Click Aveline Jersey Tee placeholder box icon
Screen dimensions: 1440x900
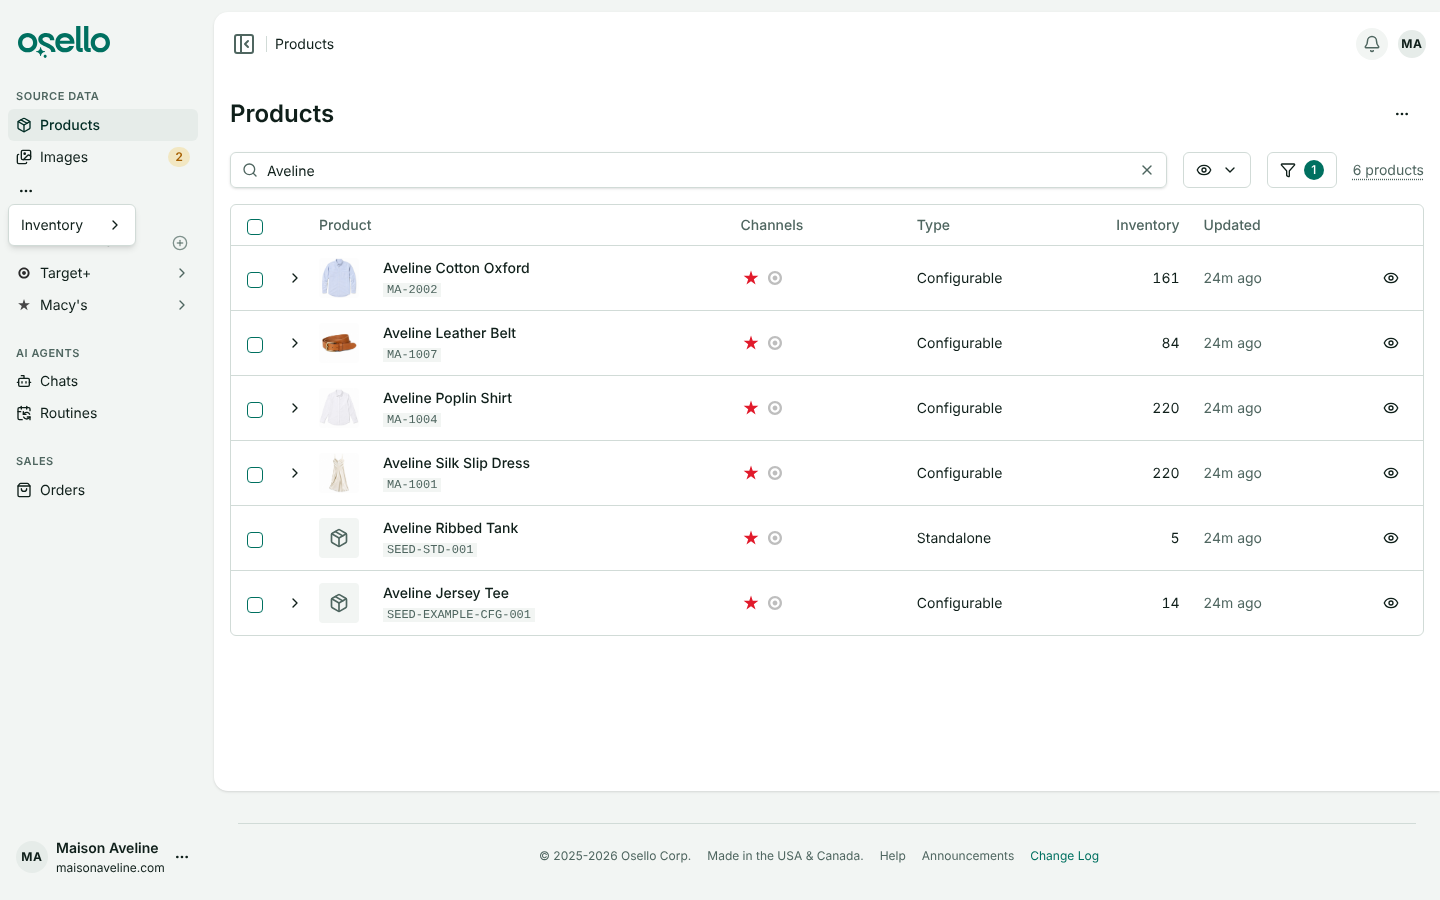pos(339,603)
